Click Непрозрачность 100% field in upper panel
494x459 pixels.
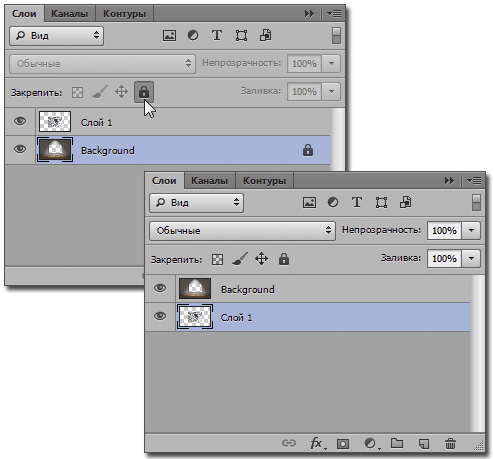(304, 63)
